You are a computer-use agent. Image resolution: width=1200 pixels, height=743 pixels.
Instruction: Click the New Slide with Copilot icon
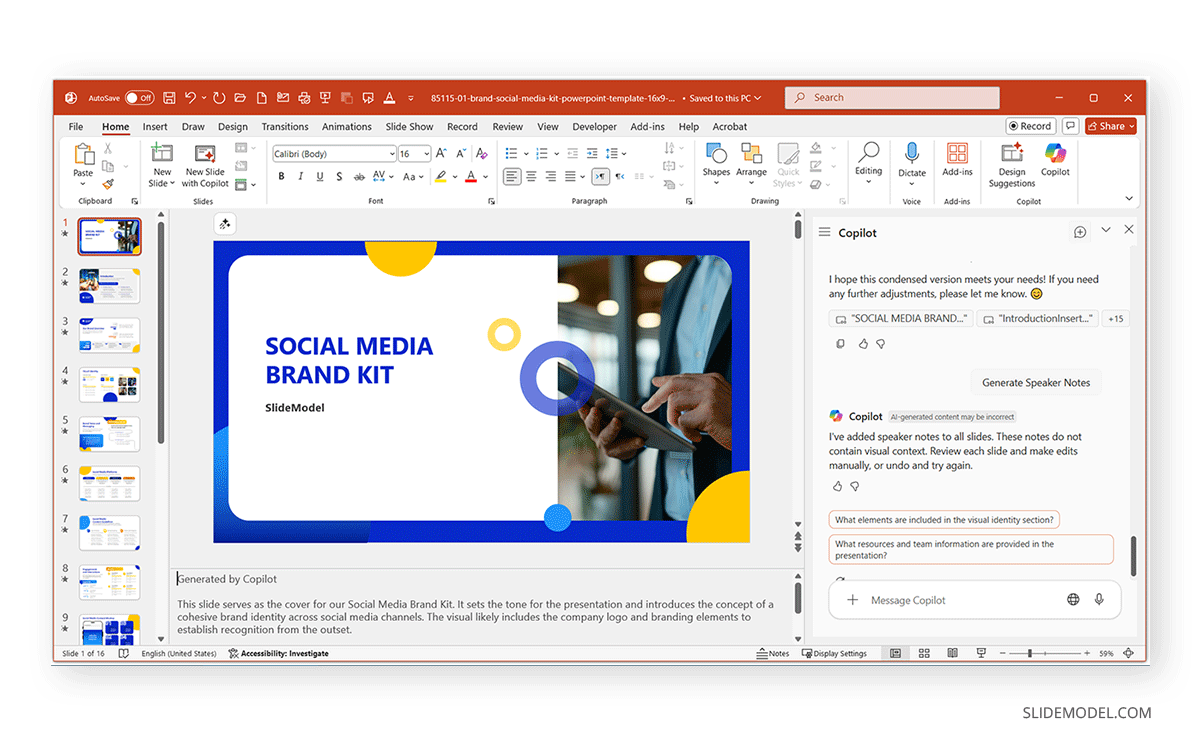(206, 154)
